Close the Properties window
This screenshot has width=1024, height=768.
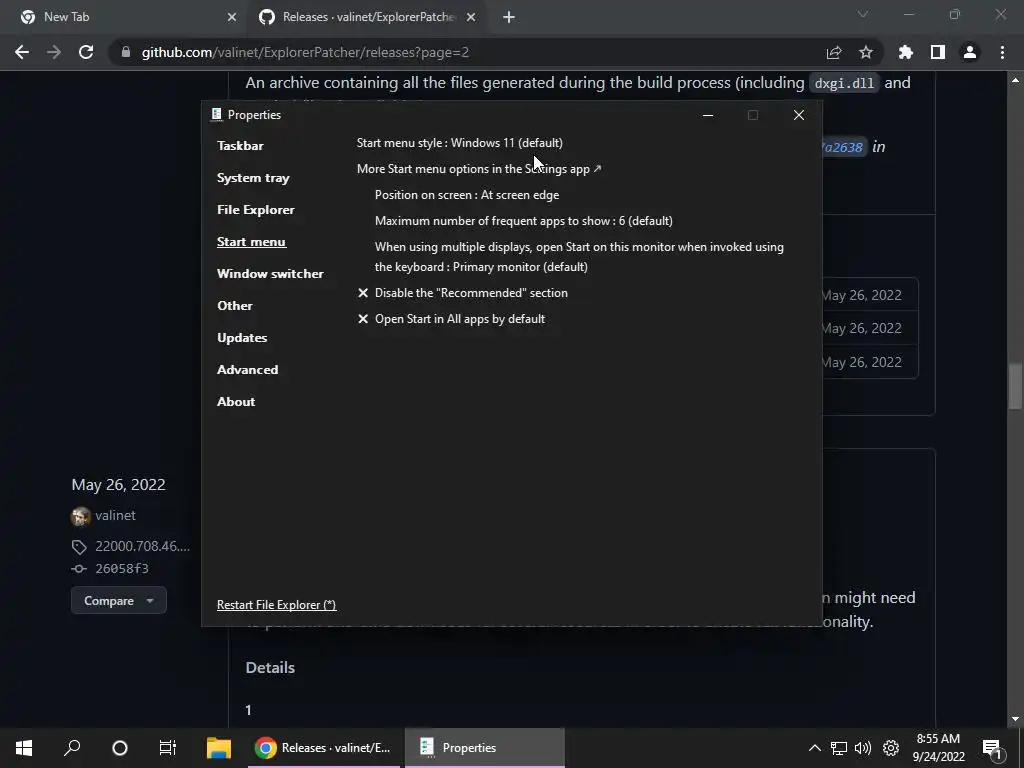click(x=799, y=115)
